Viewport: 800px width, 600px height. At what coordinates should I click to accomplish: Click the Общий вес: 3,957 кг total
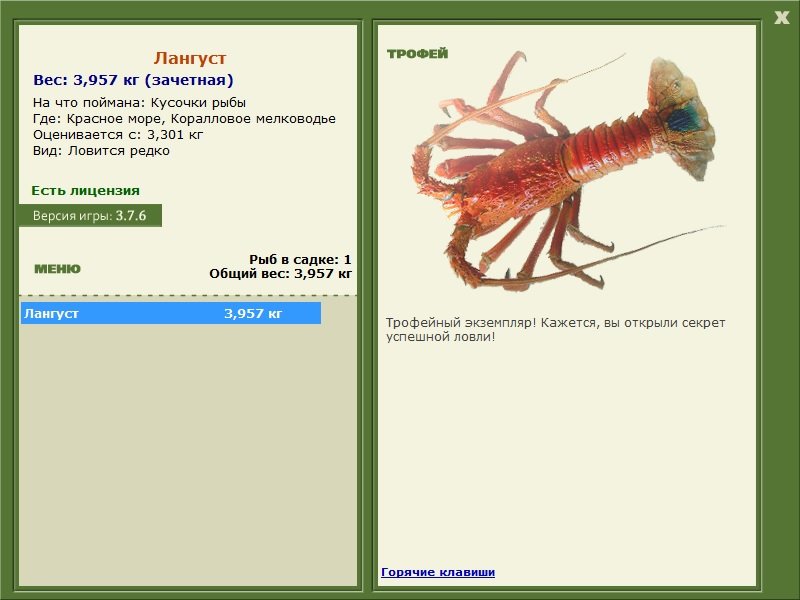(x=280, y=273)
